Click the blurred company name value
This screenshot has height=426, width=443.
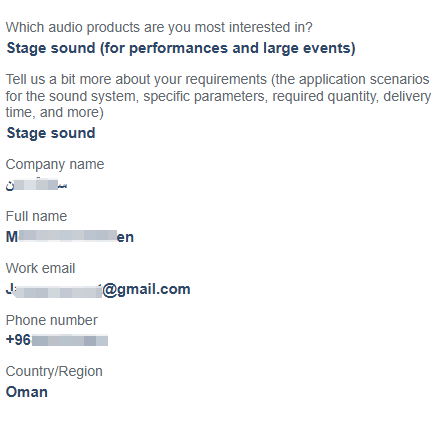pos(36,184)
